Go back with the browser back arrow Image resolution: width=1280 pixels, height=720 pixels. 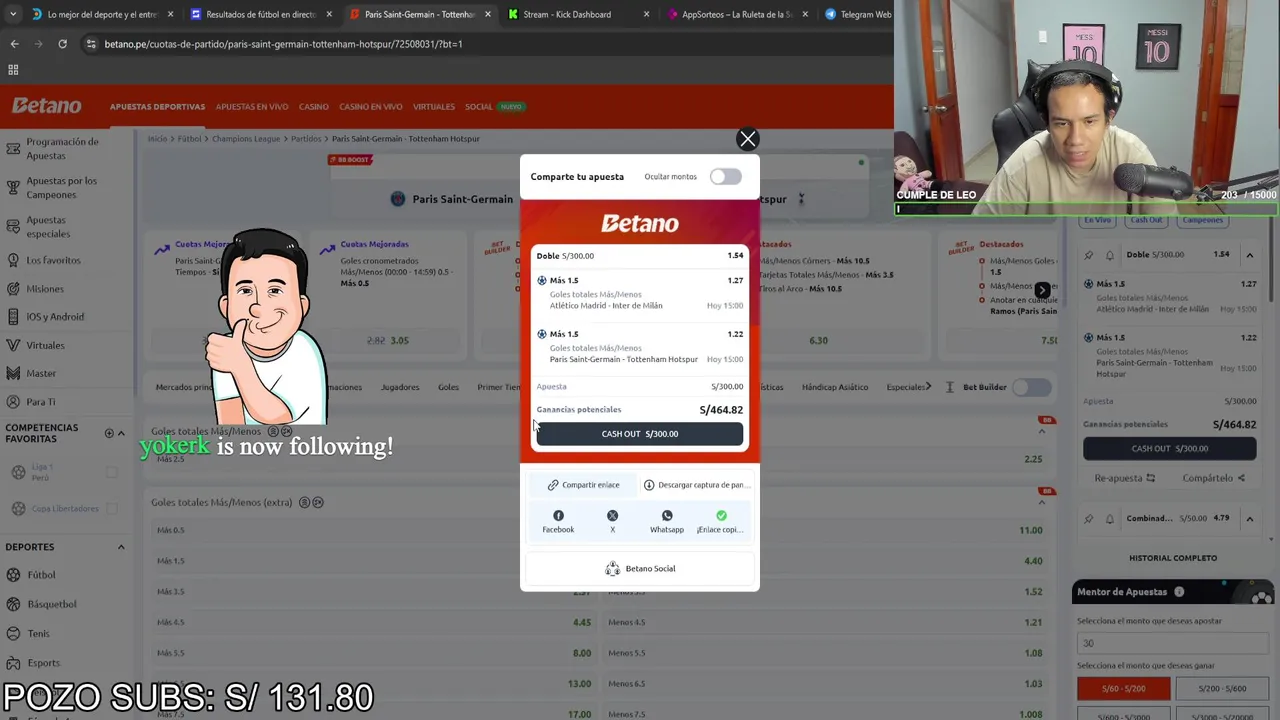point(14,44)
